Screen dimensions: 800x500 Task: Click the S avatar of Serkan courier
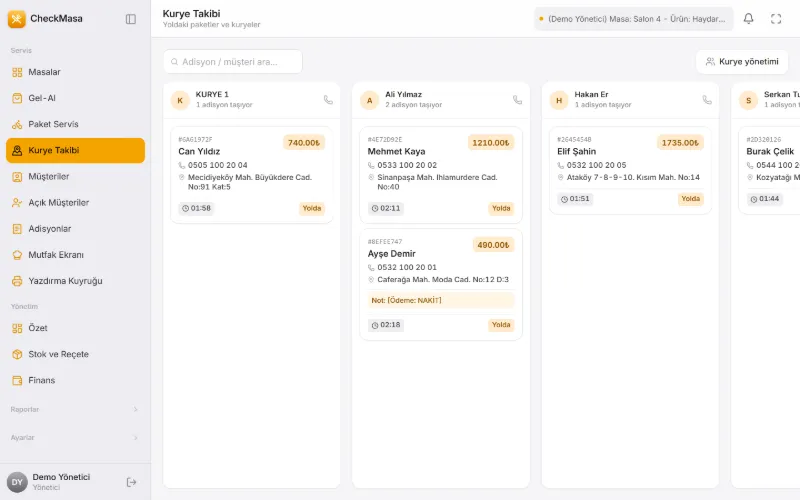coord(748,100)
